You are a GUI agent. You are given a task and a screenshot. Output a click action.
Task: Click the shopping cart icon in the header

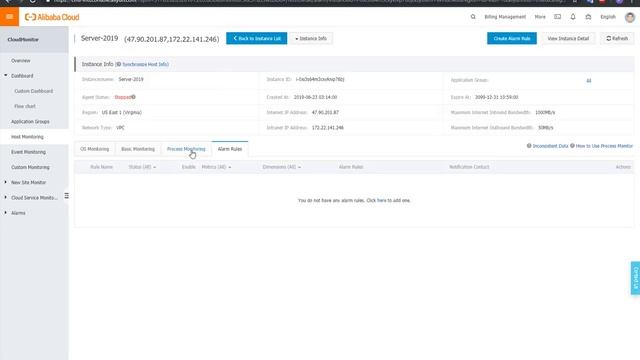point(588,17)
